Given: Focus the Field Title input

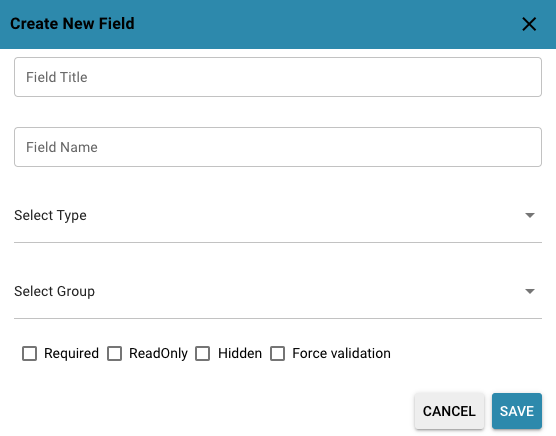Looking at the screenshot, I should point(278,77).
